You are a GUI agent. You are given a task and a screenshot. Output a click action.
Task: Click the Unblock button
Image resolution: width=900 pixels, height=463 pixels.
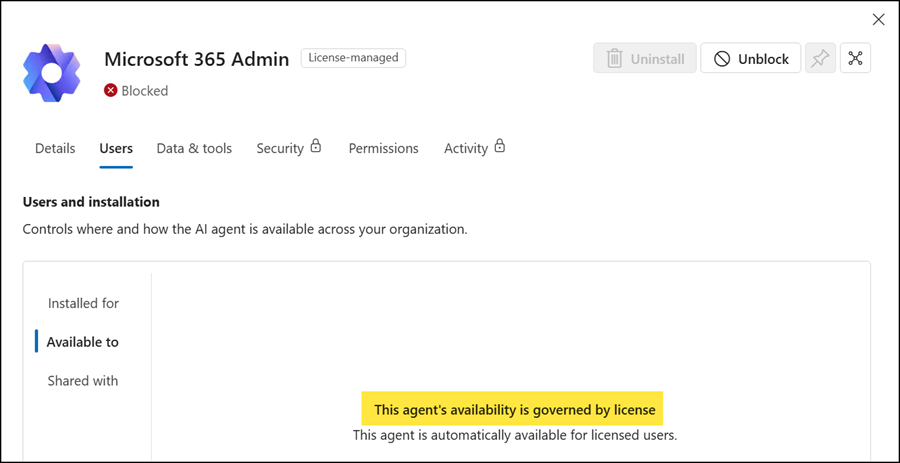750,58
